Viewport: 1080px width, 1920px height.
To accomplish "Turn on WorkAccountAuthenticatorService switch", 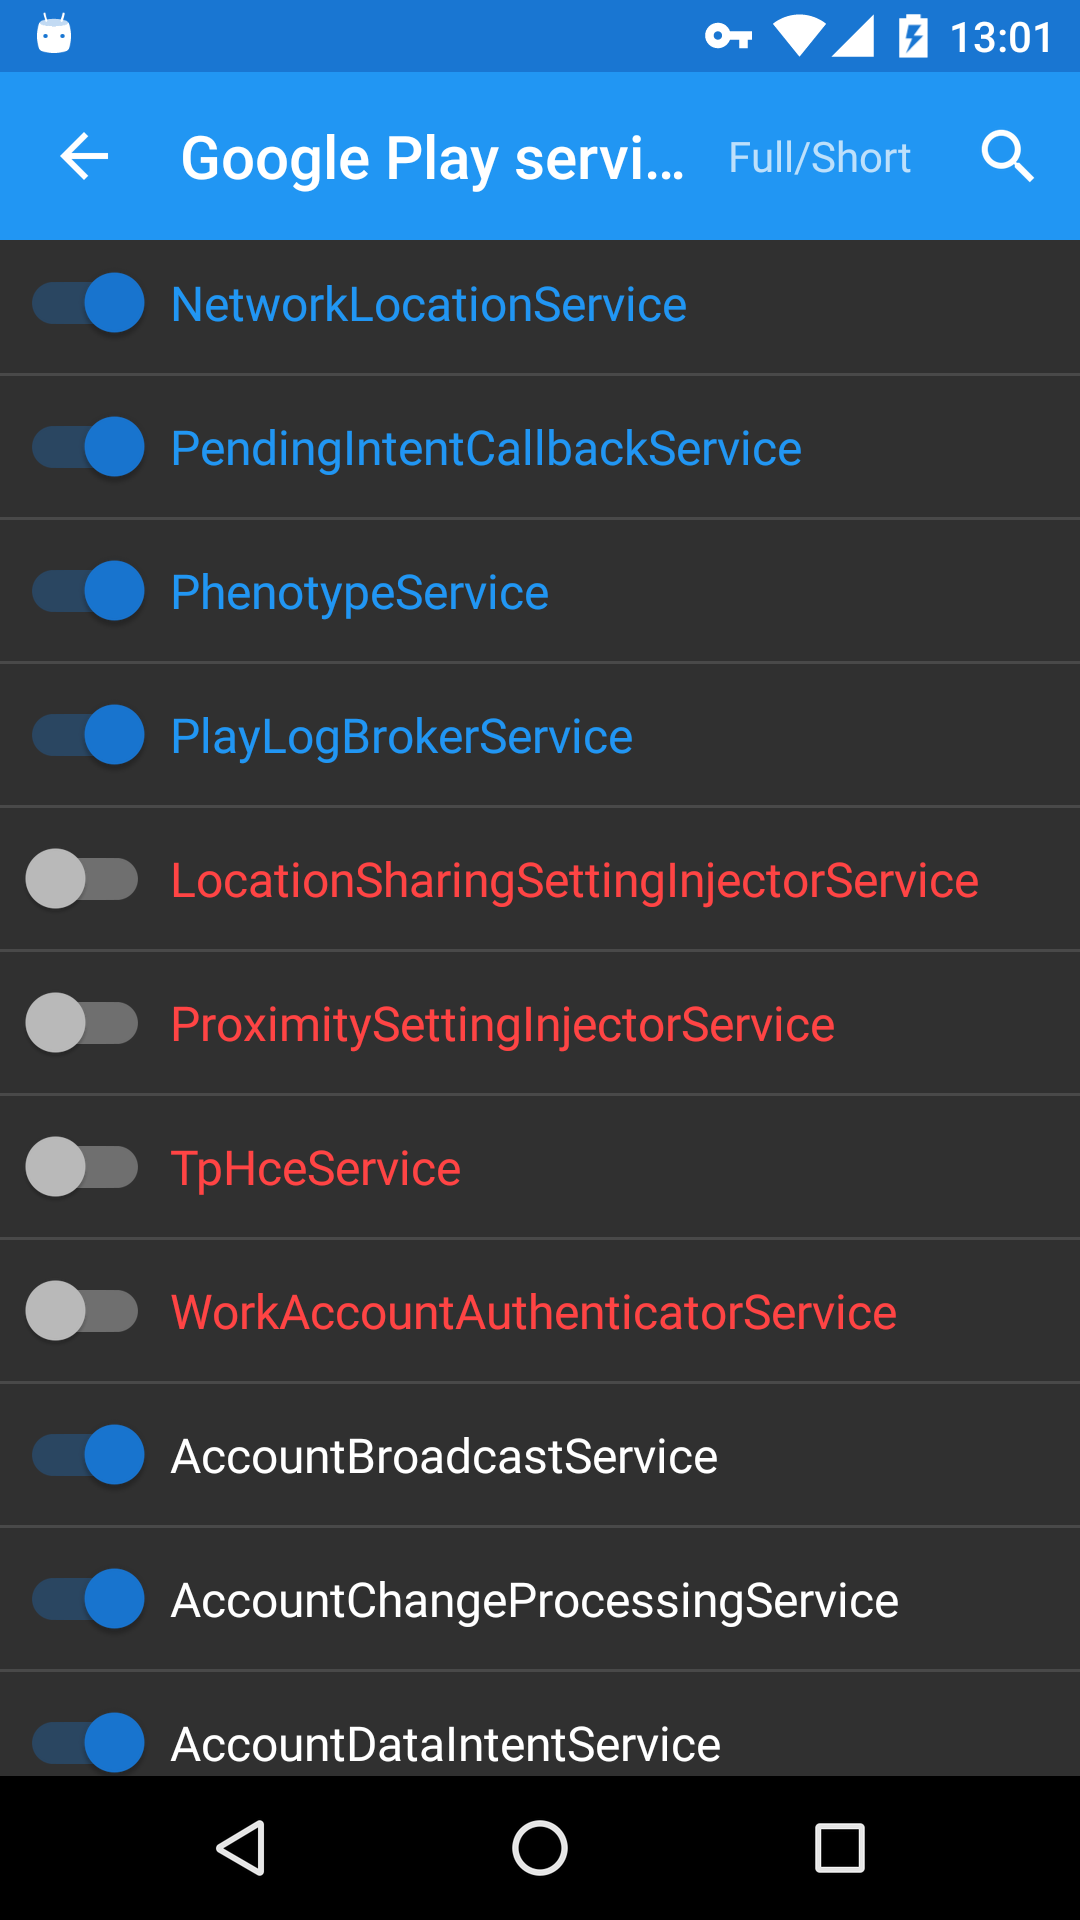I will pos(82,1311).
